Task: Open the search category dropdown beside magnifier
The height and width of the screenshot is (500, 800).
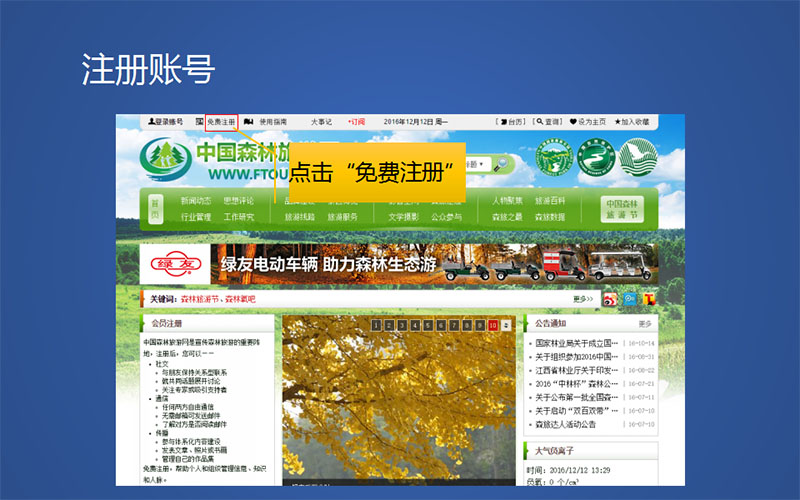Action: tap(480, 163)
